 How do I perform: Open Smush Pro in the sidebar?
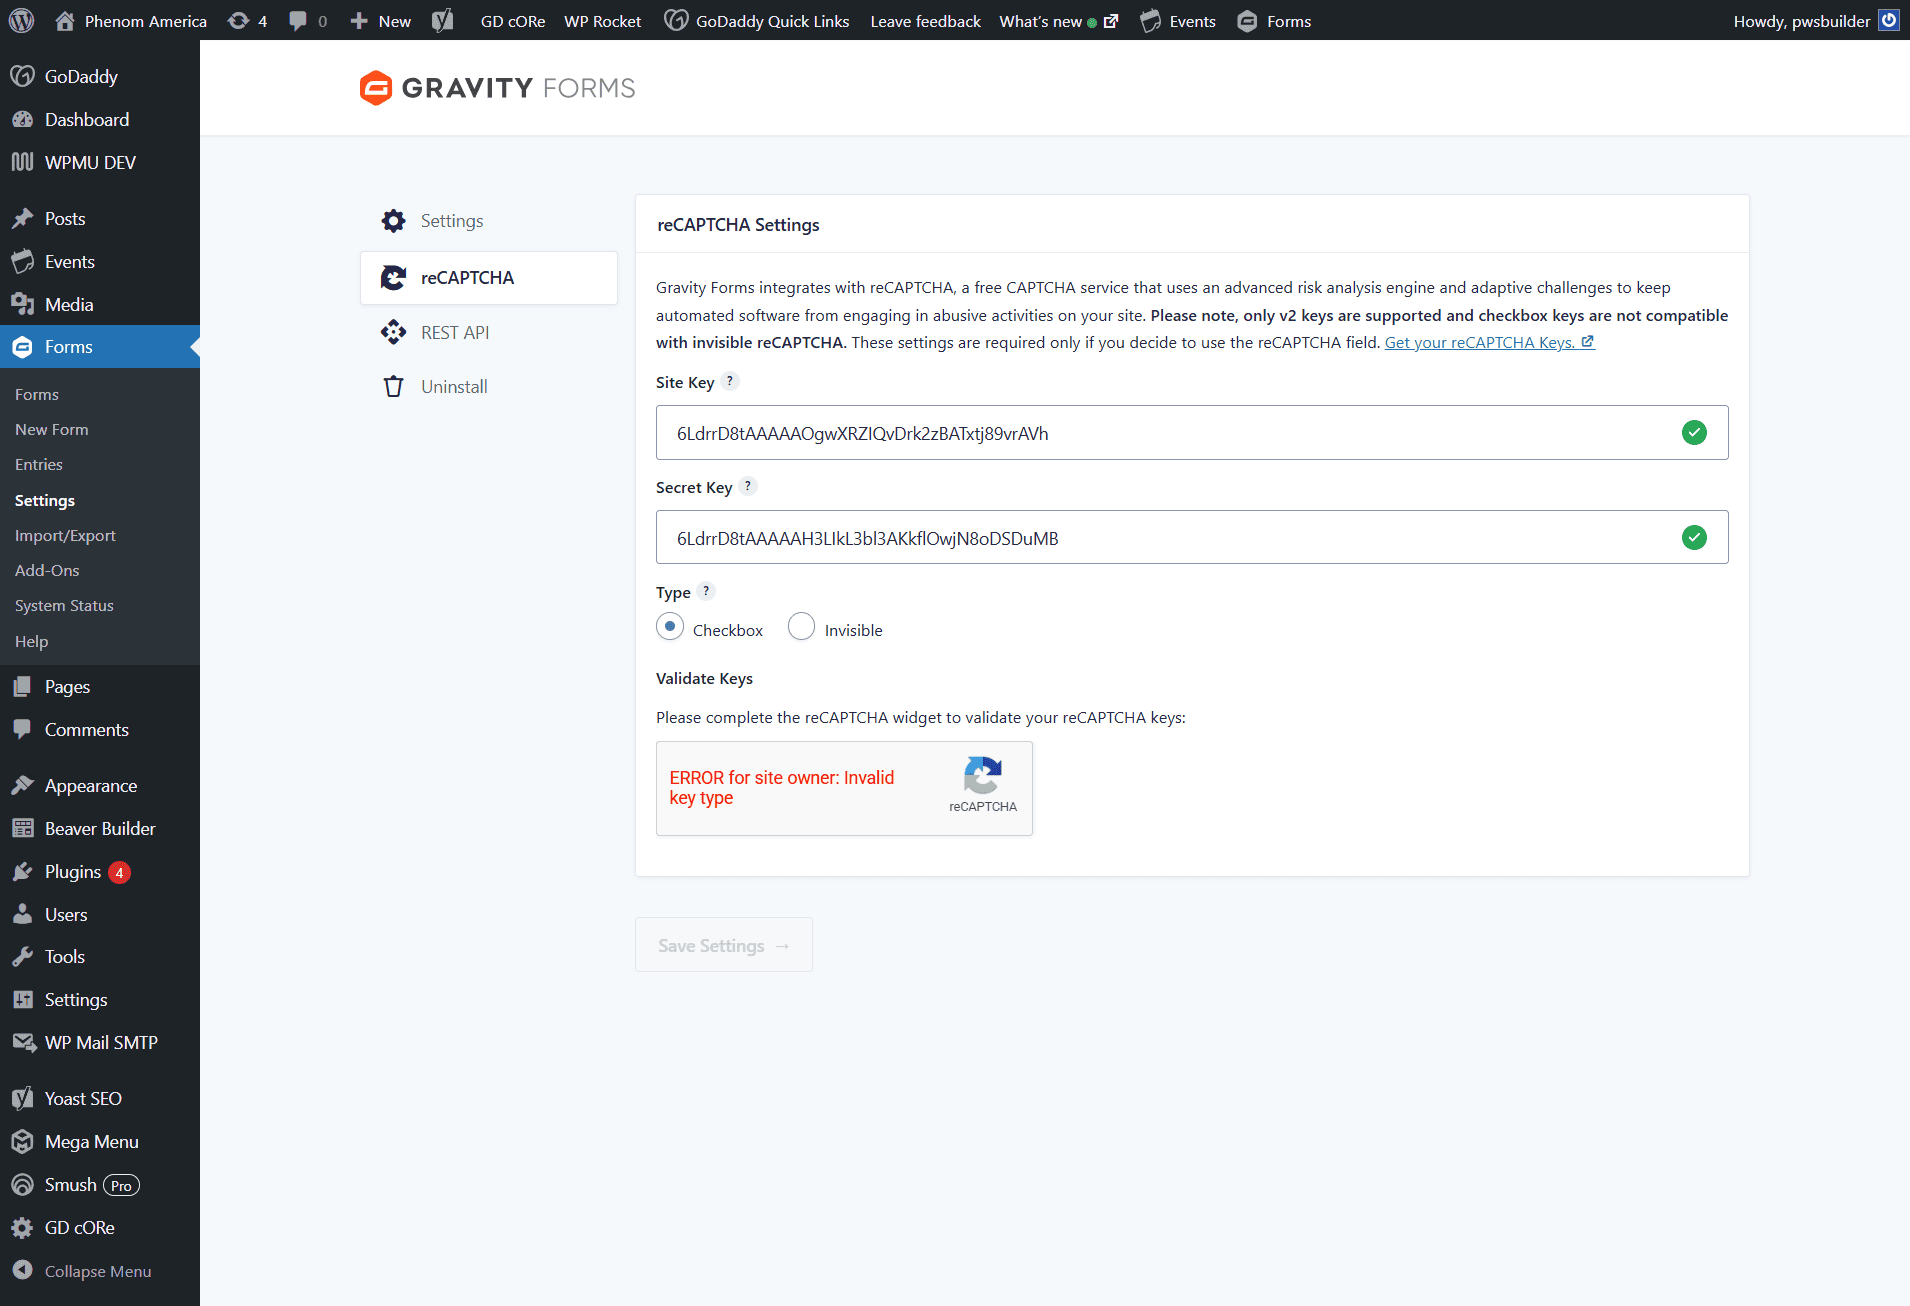100,1185
